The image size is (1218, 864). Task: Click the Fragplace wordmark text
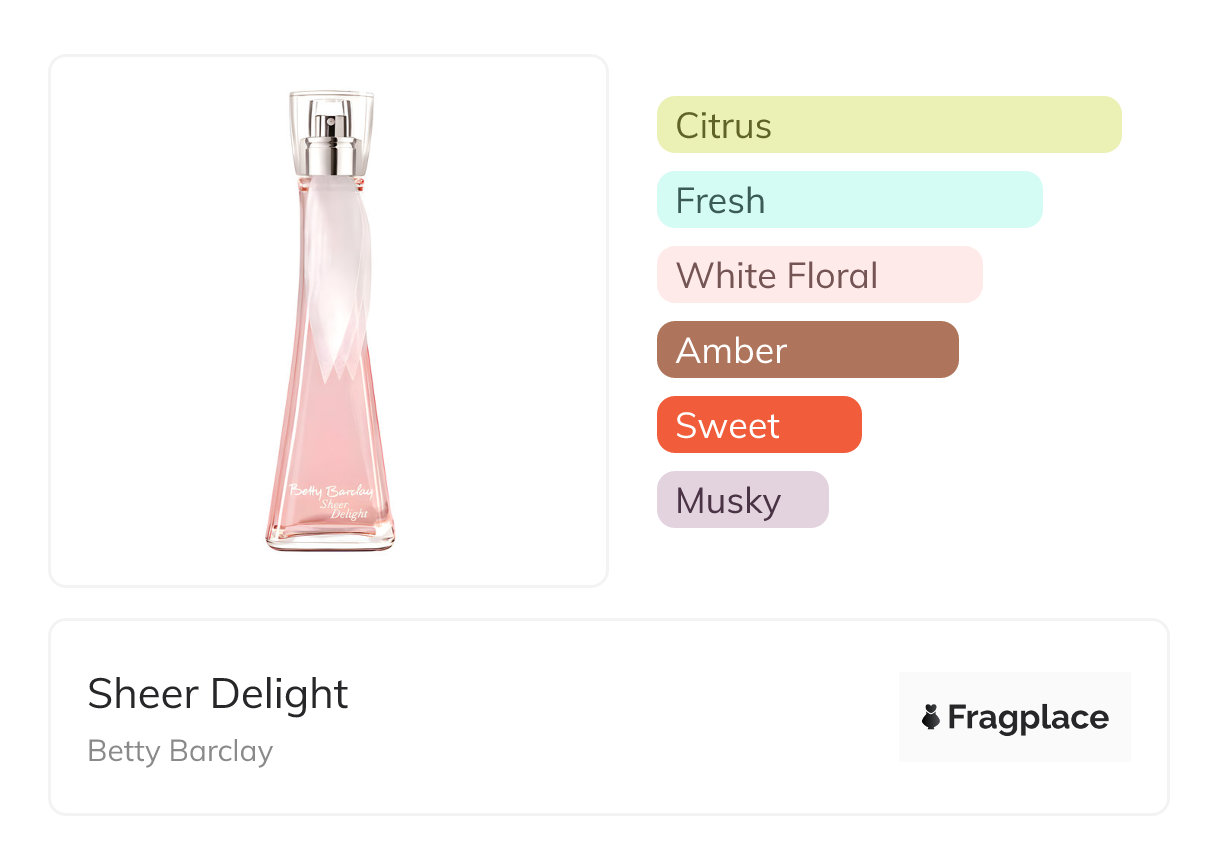(x=1028, y=718)
